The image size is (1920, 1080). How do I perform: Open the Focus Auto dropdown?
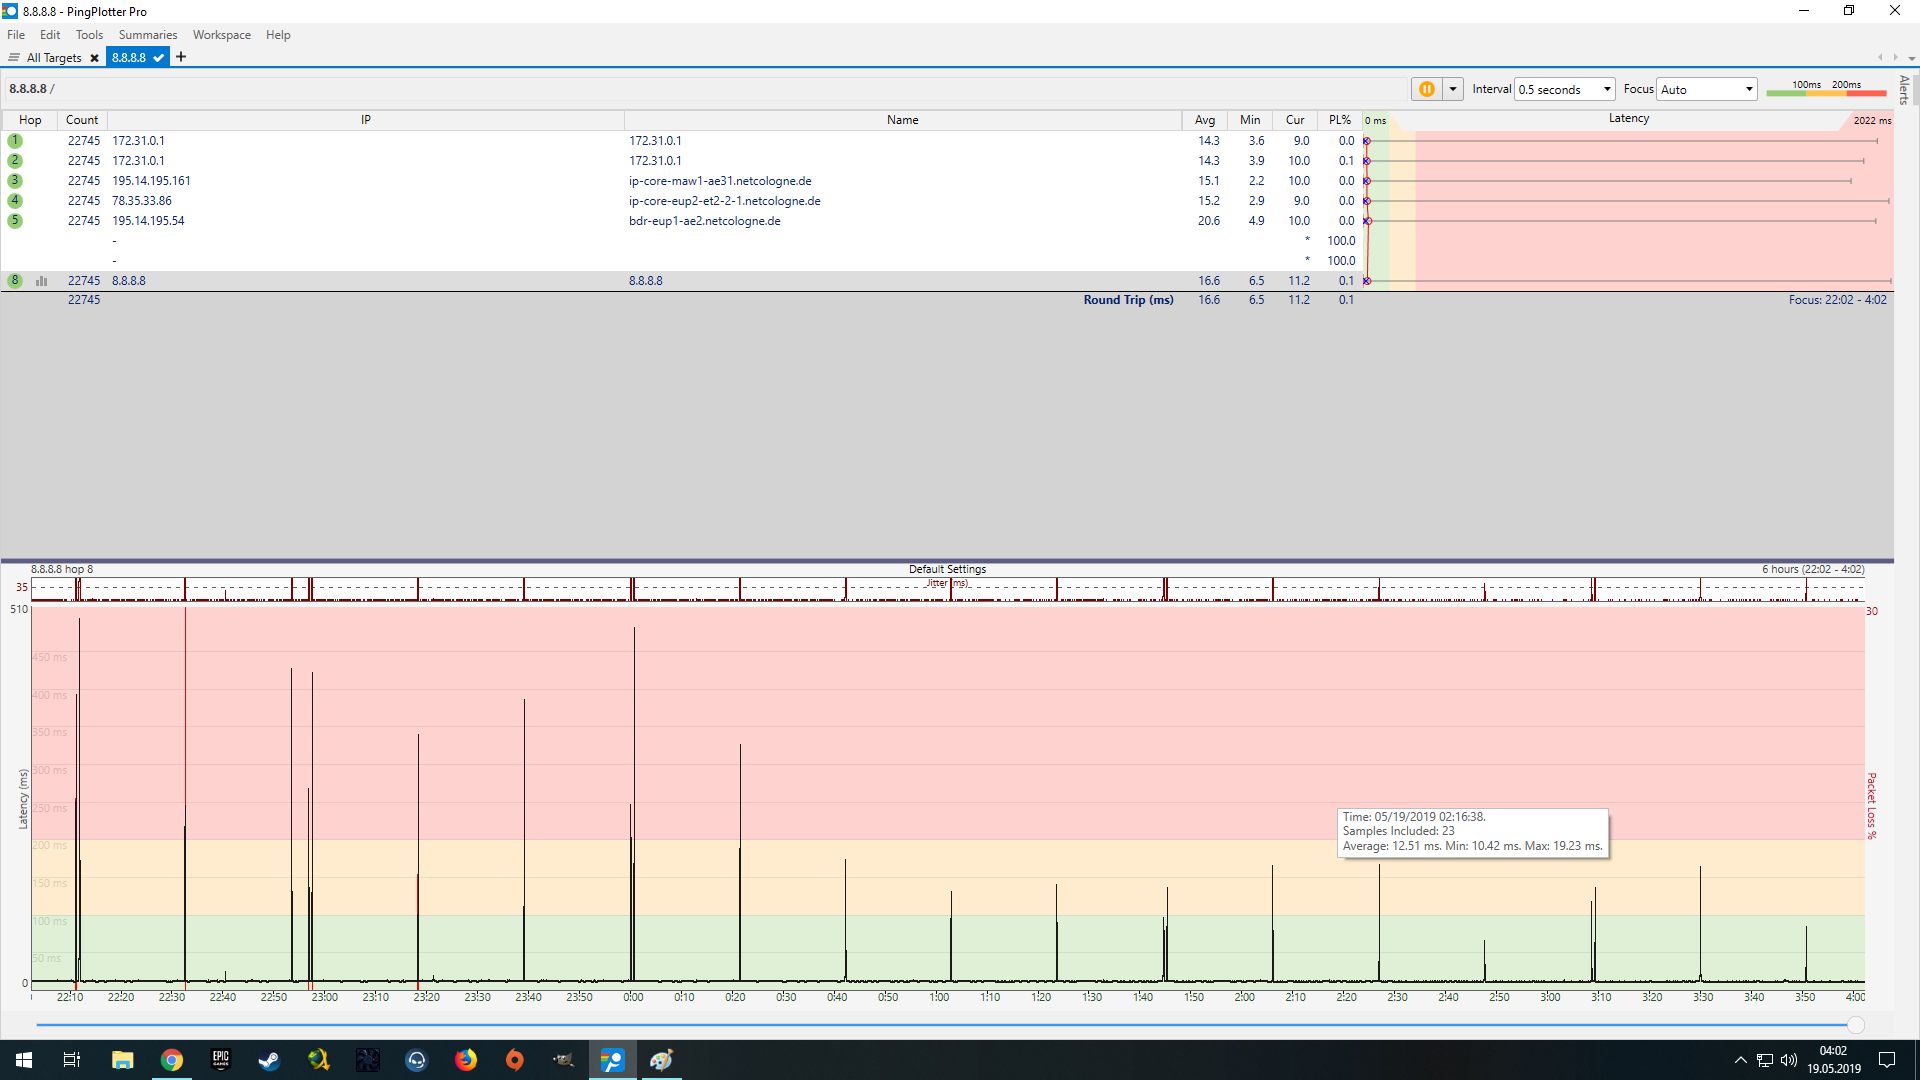point(1707,89)
